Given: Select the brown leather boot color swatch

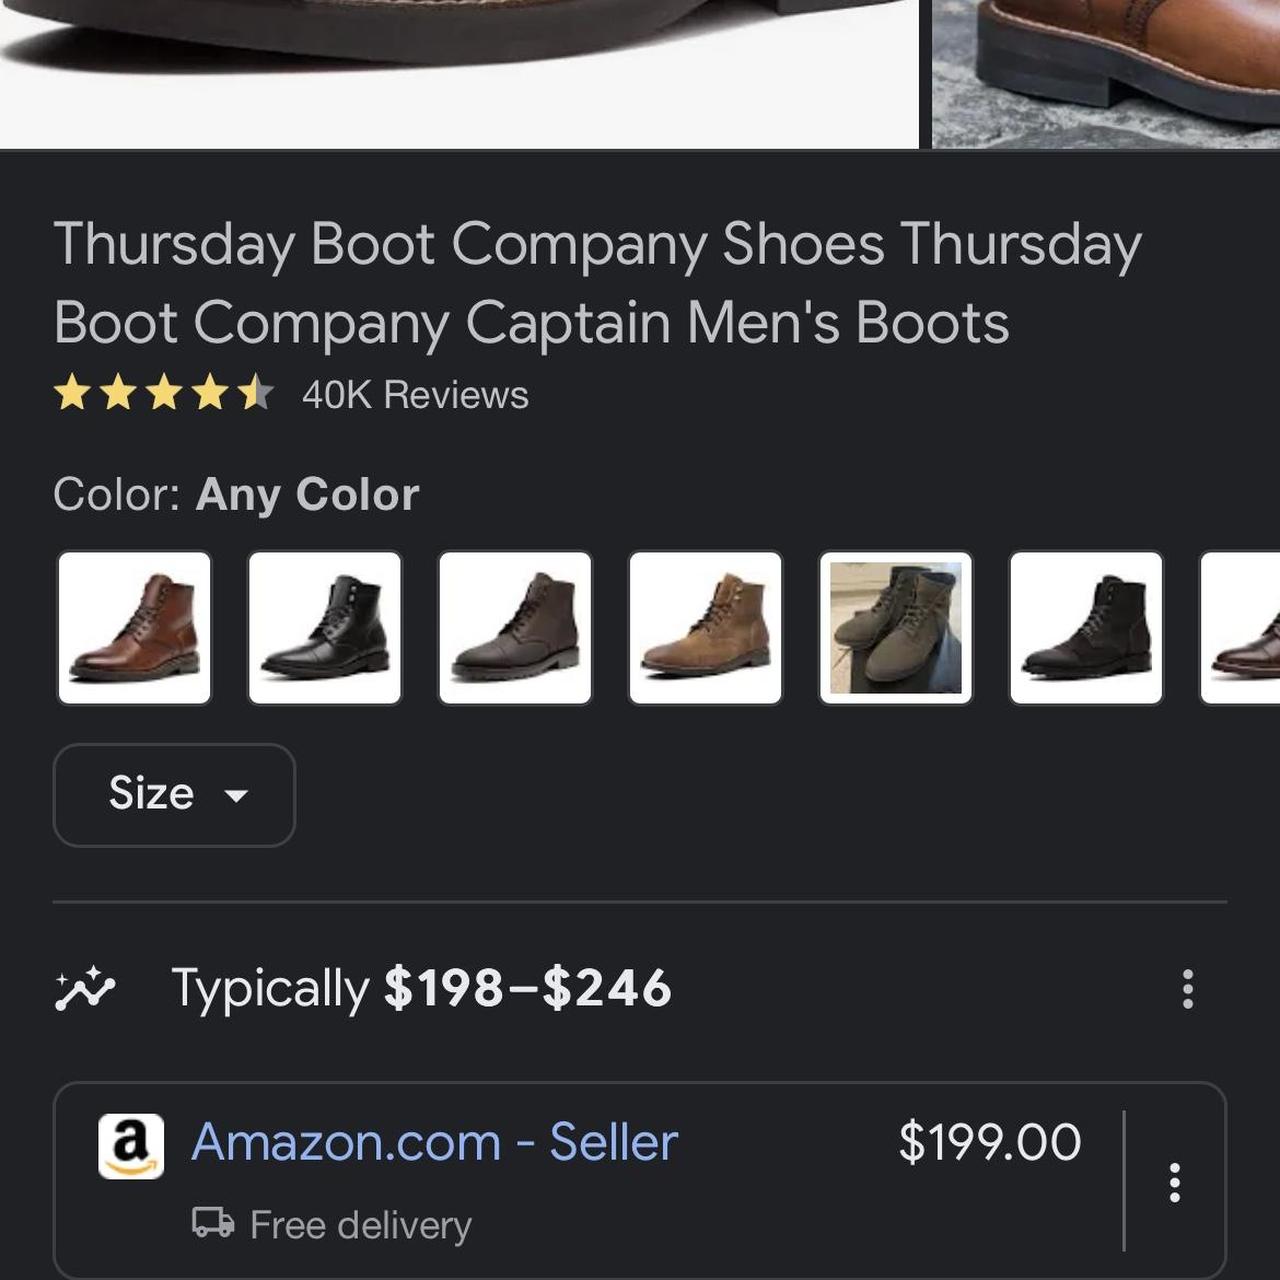Looking at the screenshot, I should point(135,628).
